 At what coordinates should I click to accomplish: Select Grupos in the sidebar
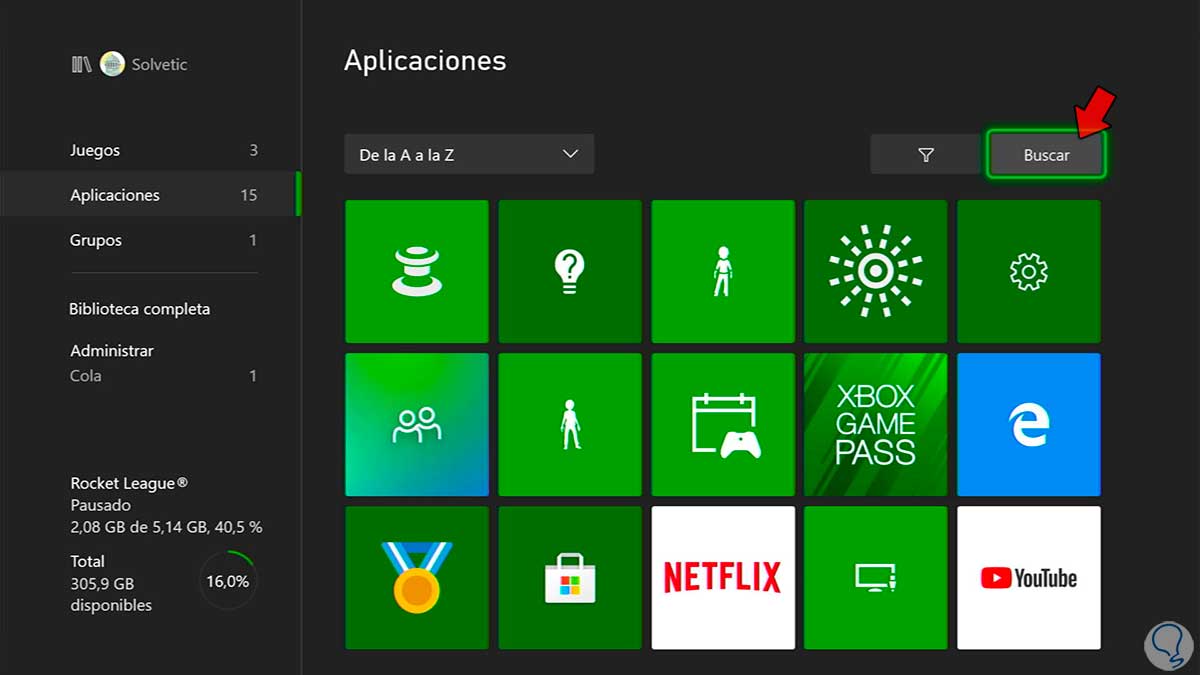pos(150,240)
